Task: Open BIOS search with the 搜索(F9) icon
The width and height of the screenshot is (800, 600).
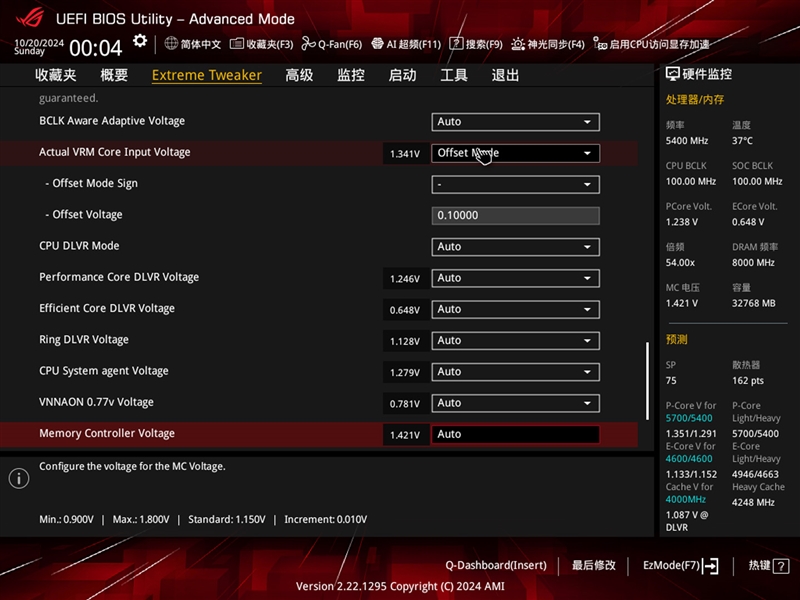Action: 480,43
